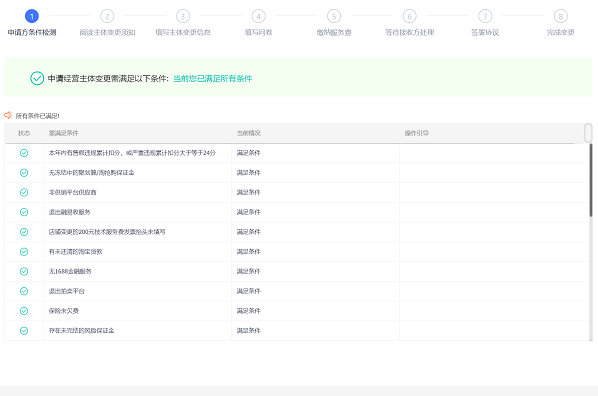Select the condition text mentioning 24分
The width and height of the screenshot is (598, 396).
(x=132, y=153)
